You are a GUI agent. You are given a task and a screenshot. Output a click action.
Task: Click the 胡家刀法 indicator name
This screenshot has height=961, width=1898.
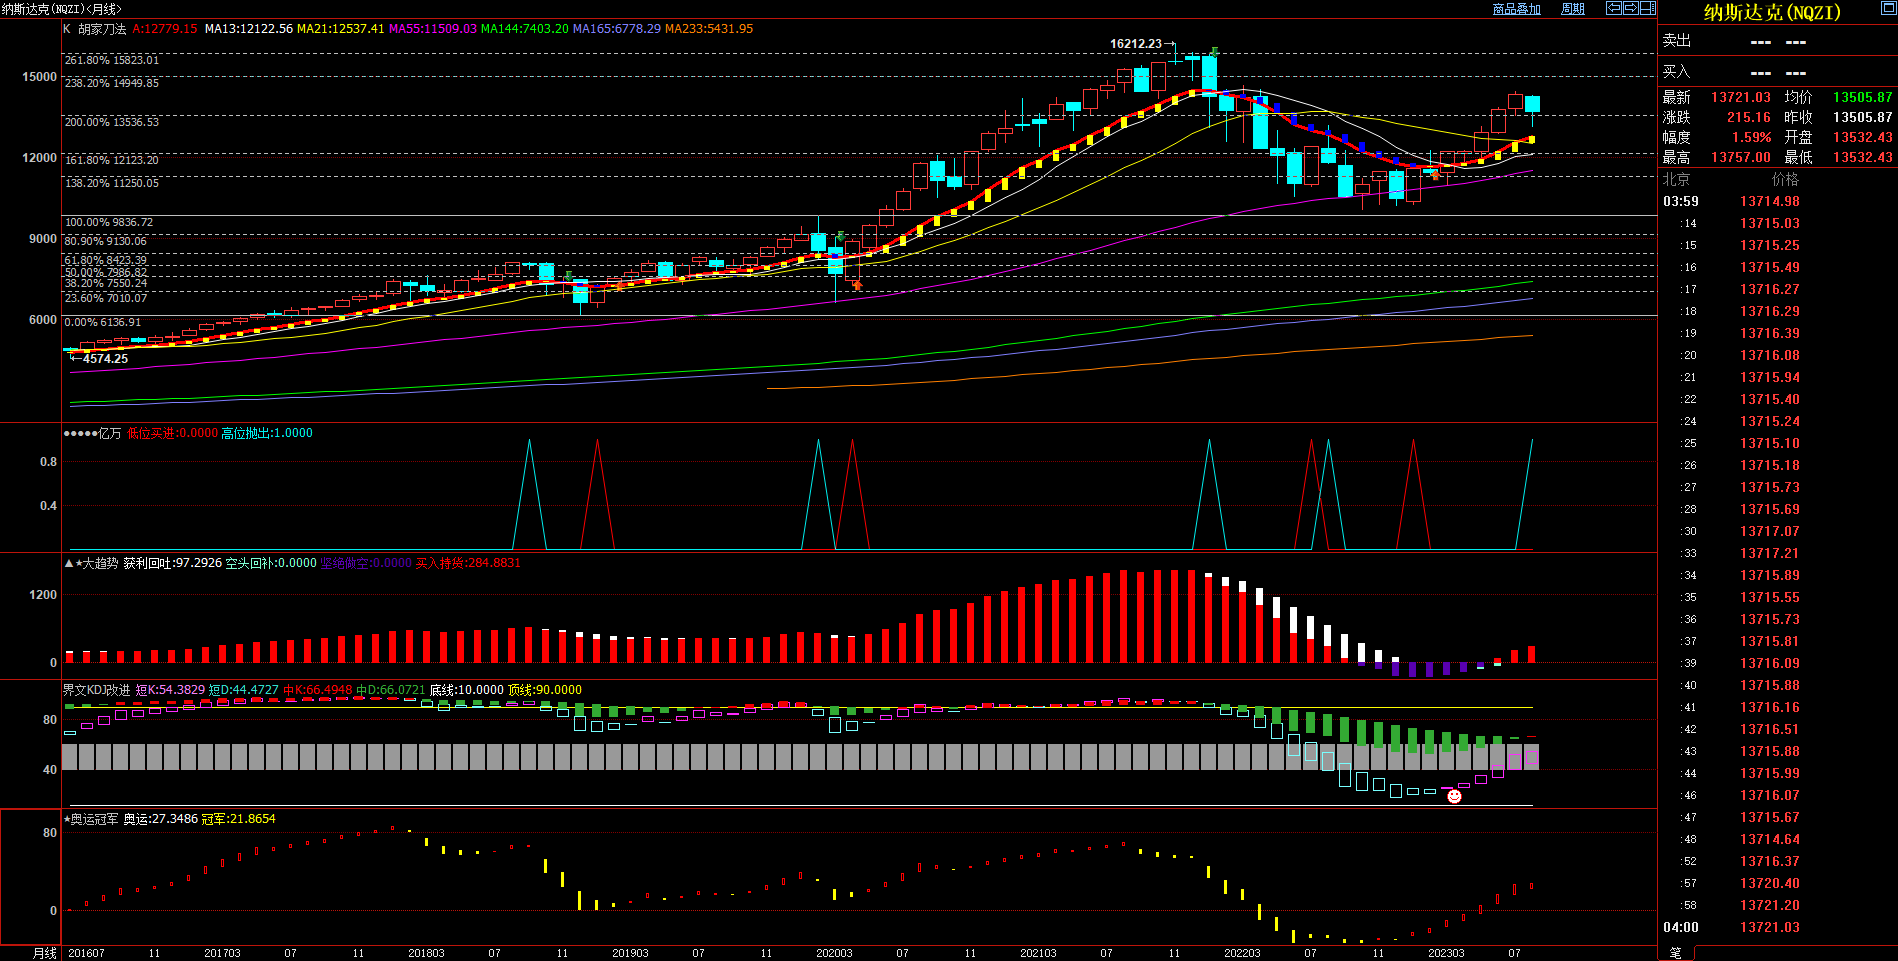point(102,29)
